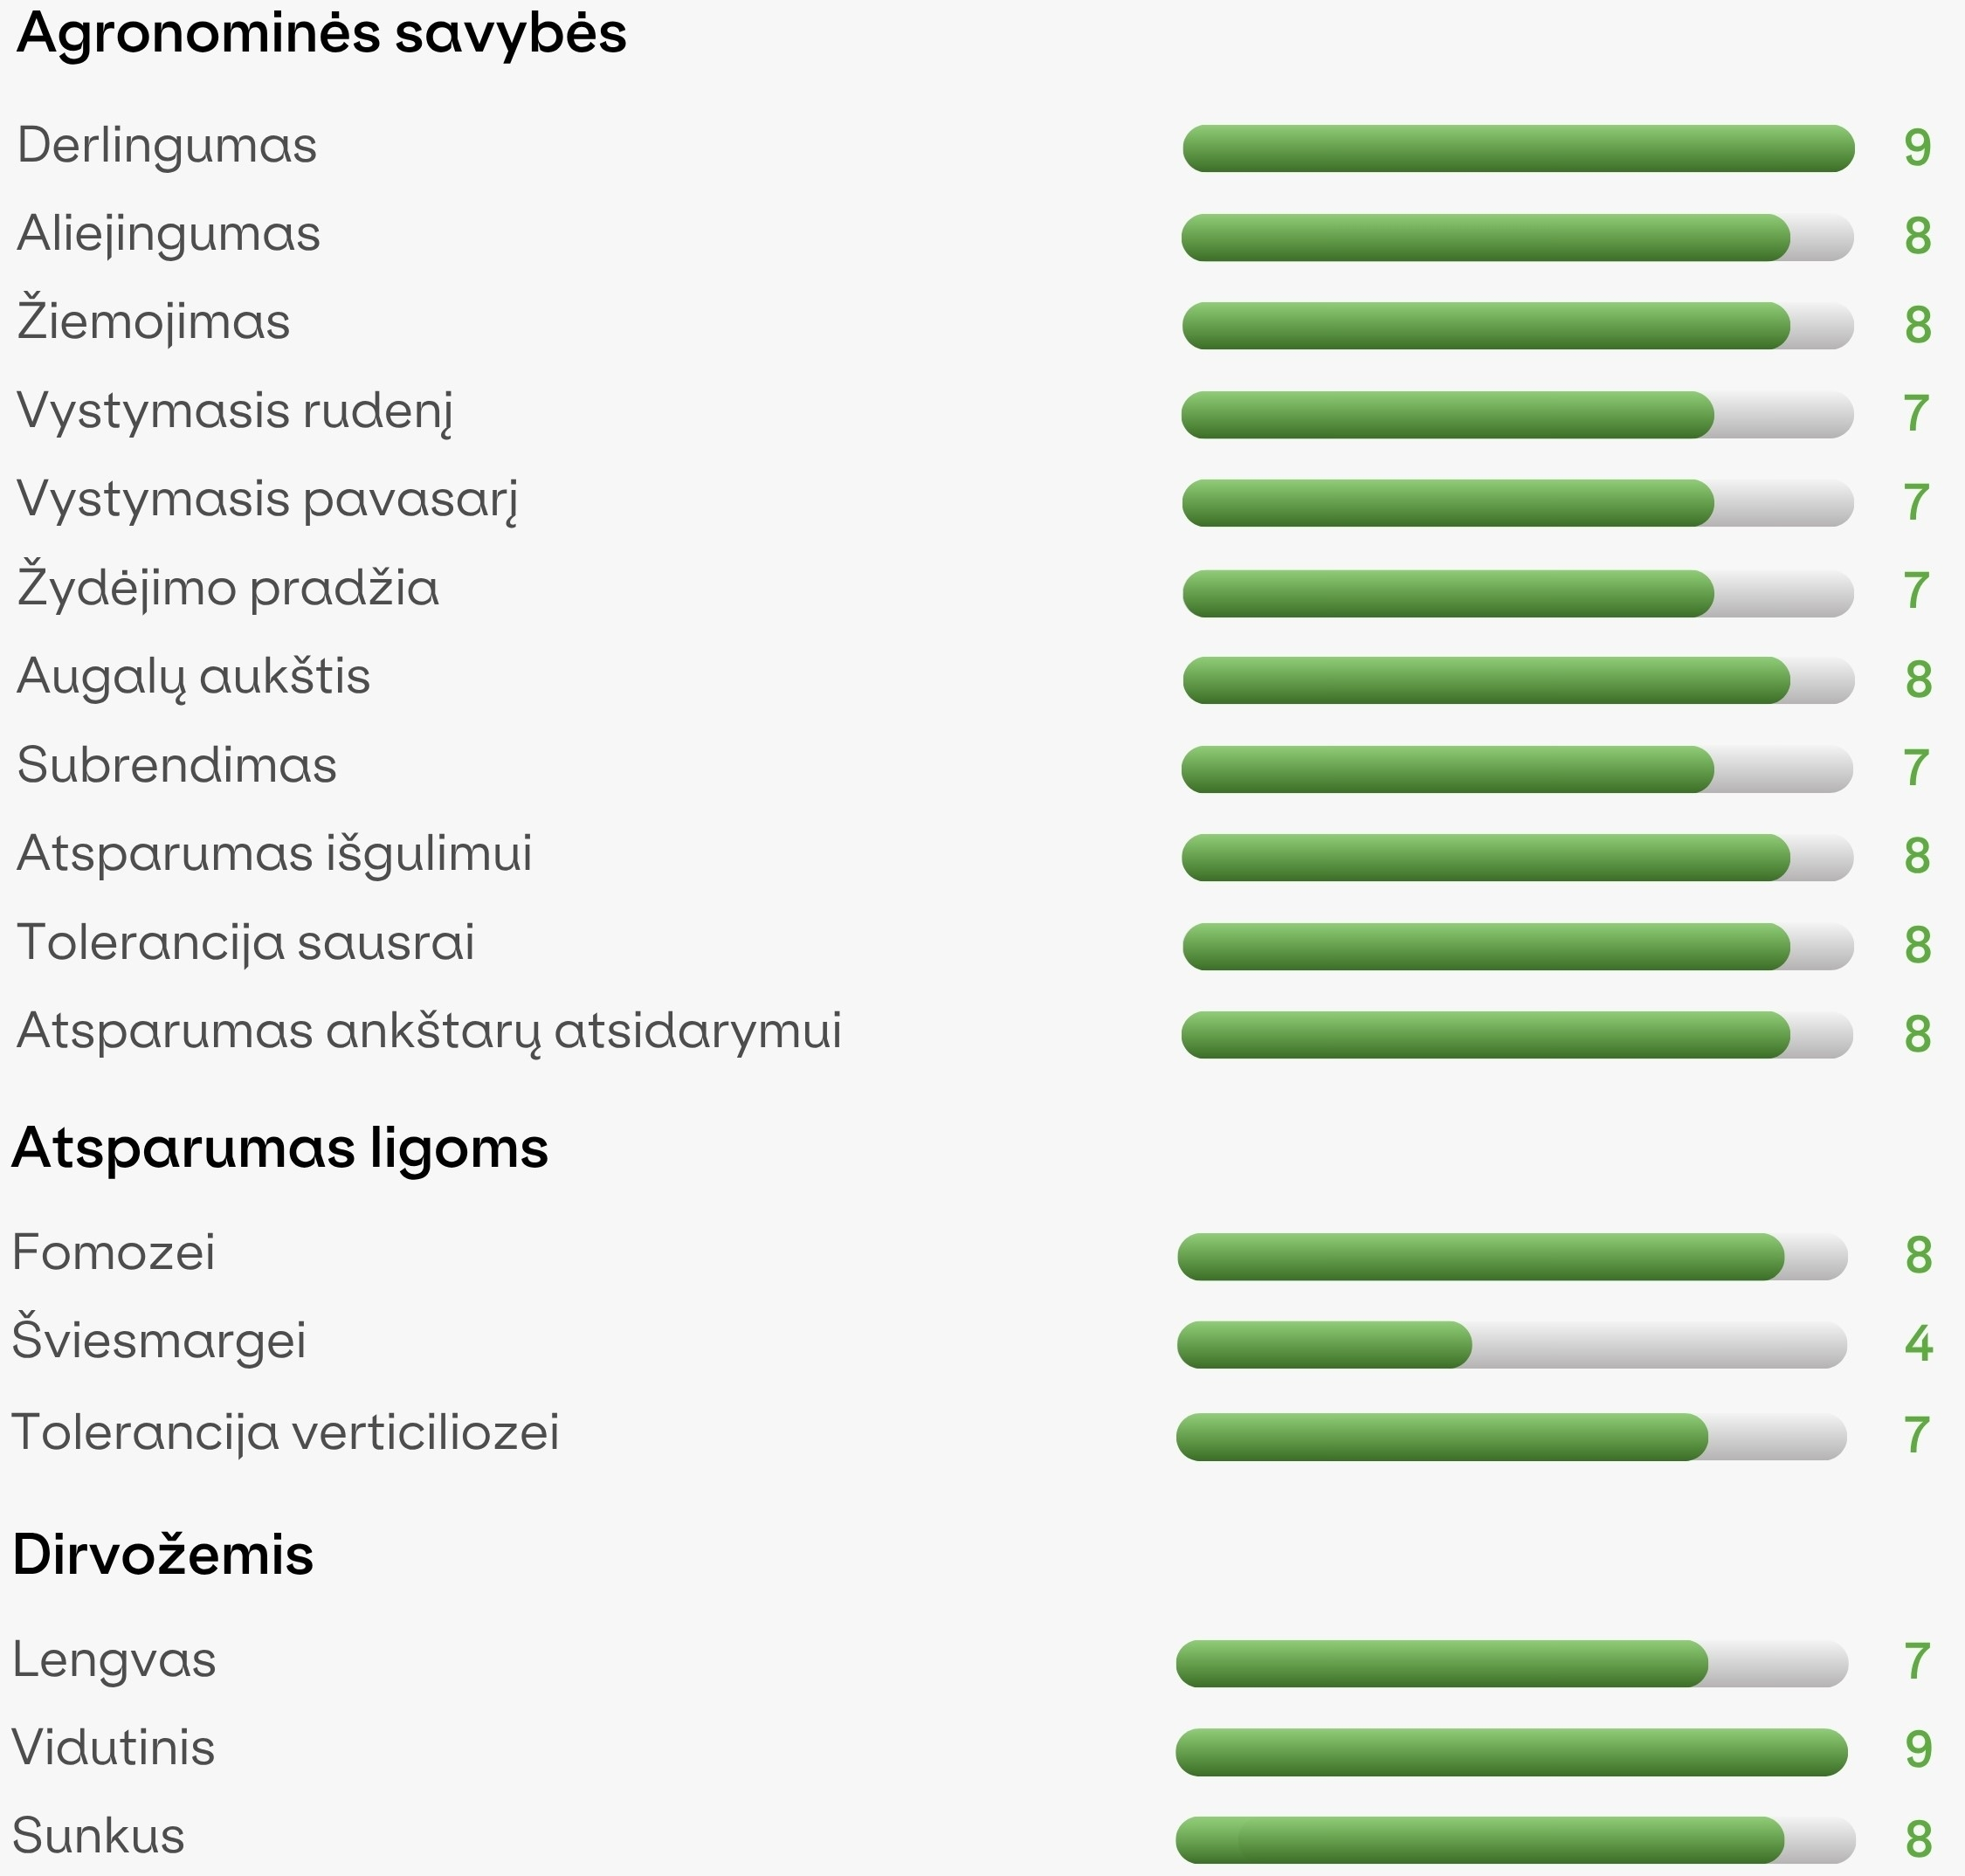This screenshot has height=1876, width=1965.
Task: Click the Vidutinis soil rating bar
Action: point(1512,1752)
